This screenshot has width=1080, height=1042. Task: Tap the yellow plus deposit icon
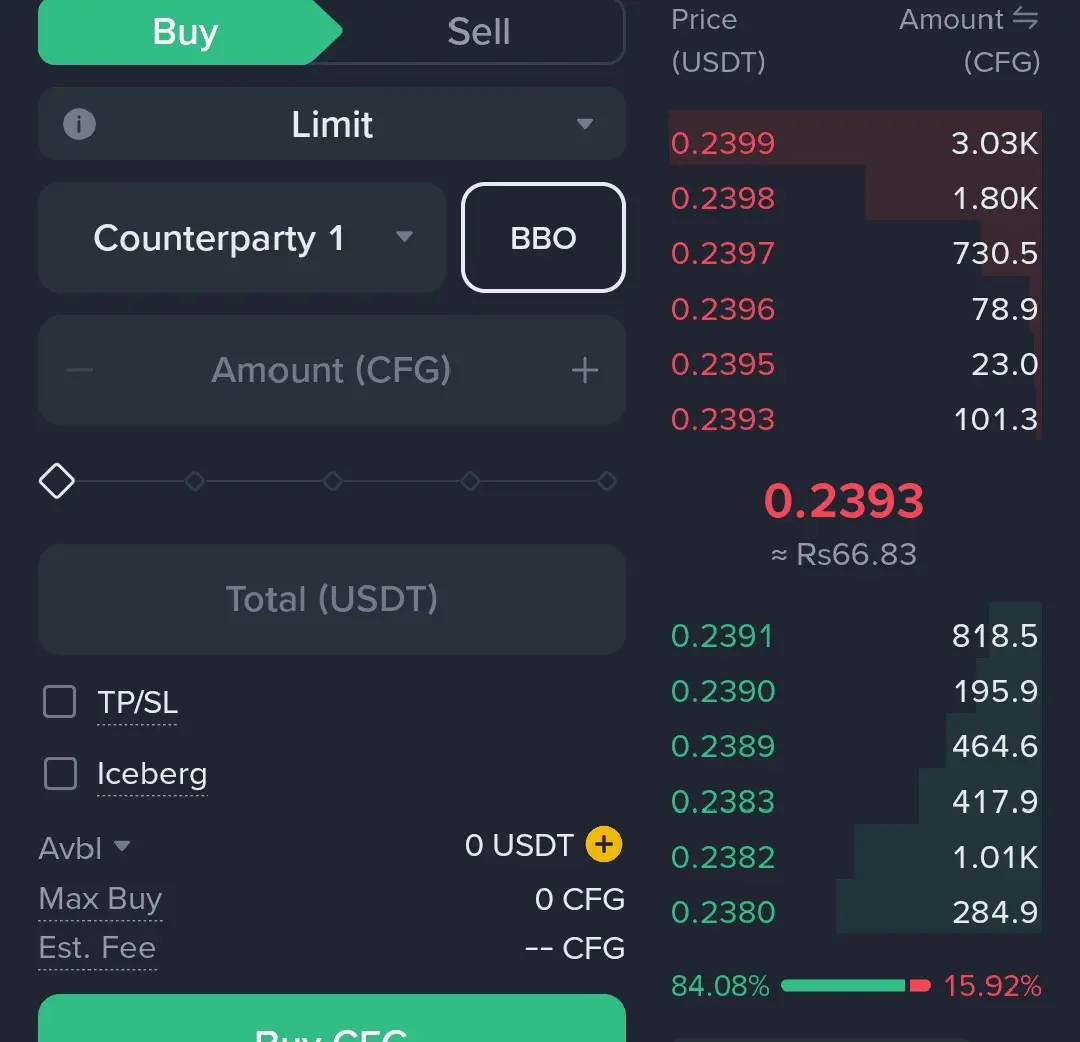[603, 845]
